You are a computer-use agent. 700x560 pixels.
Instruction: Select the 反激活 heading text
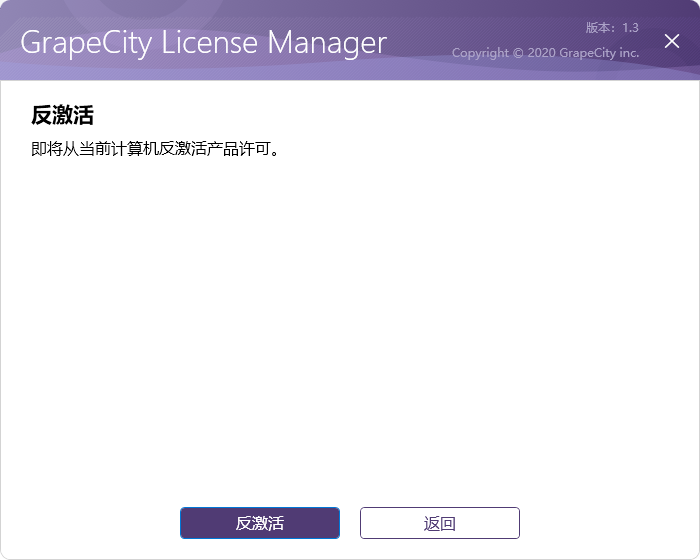click(62, 115)
